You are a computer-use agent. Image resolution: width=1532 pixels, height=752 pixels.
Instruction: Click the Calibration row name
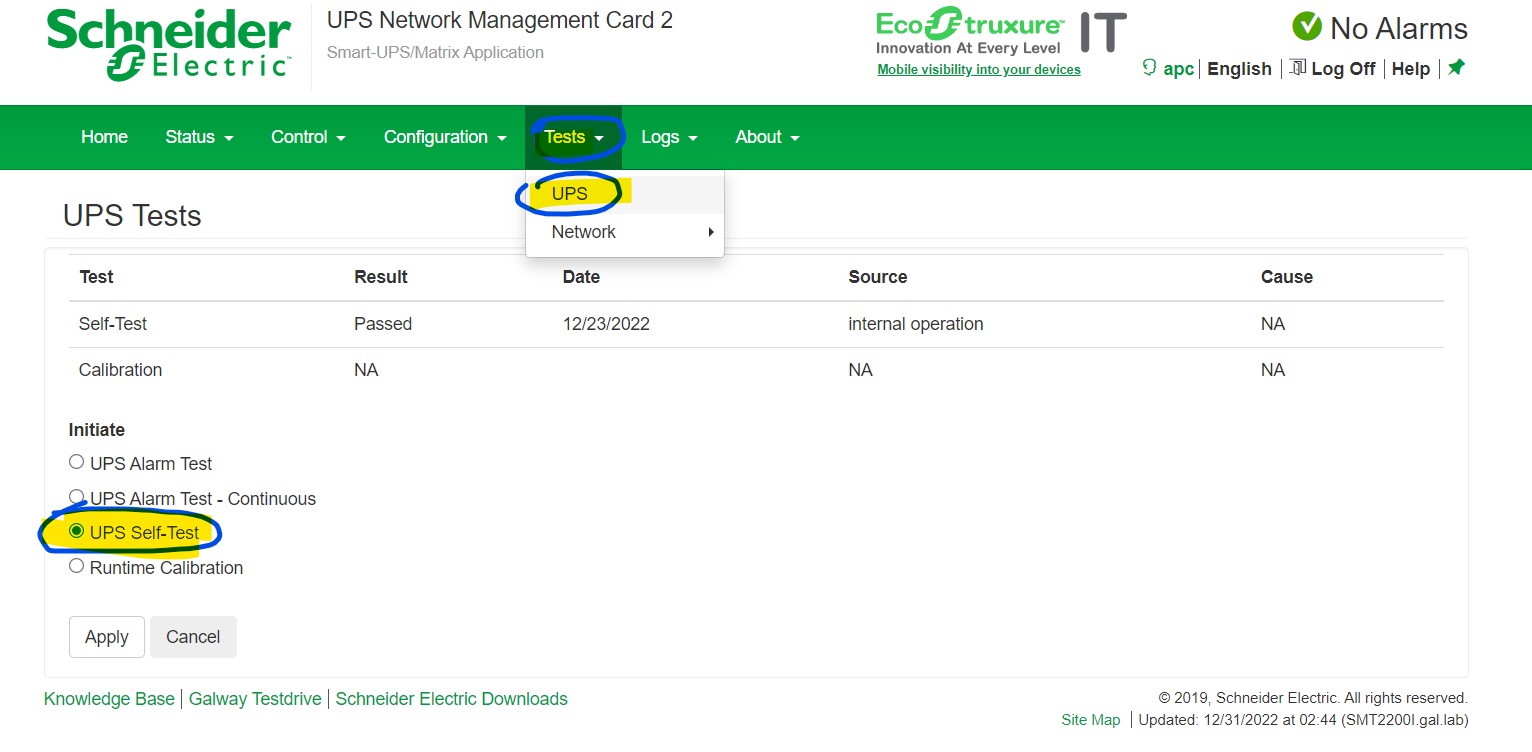(120, 370)
